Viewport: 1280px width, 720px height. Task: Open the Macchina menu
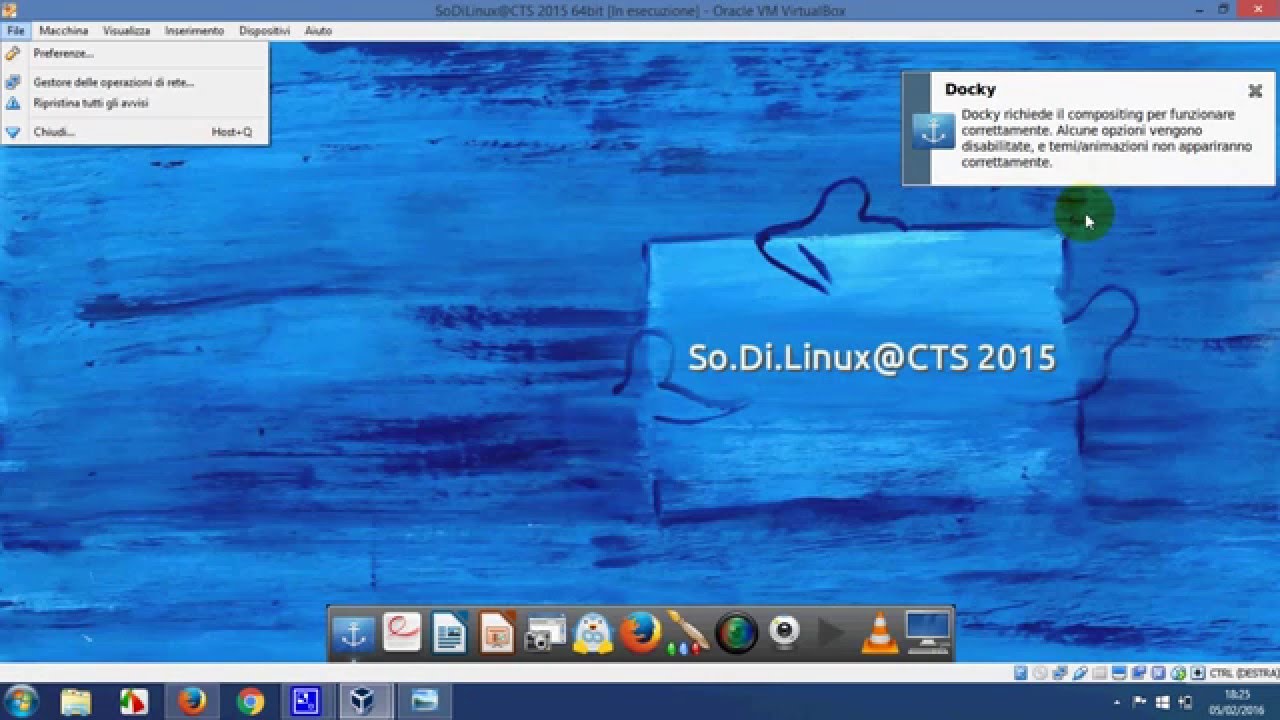(x=64, y=31)
